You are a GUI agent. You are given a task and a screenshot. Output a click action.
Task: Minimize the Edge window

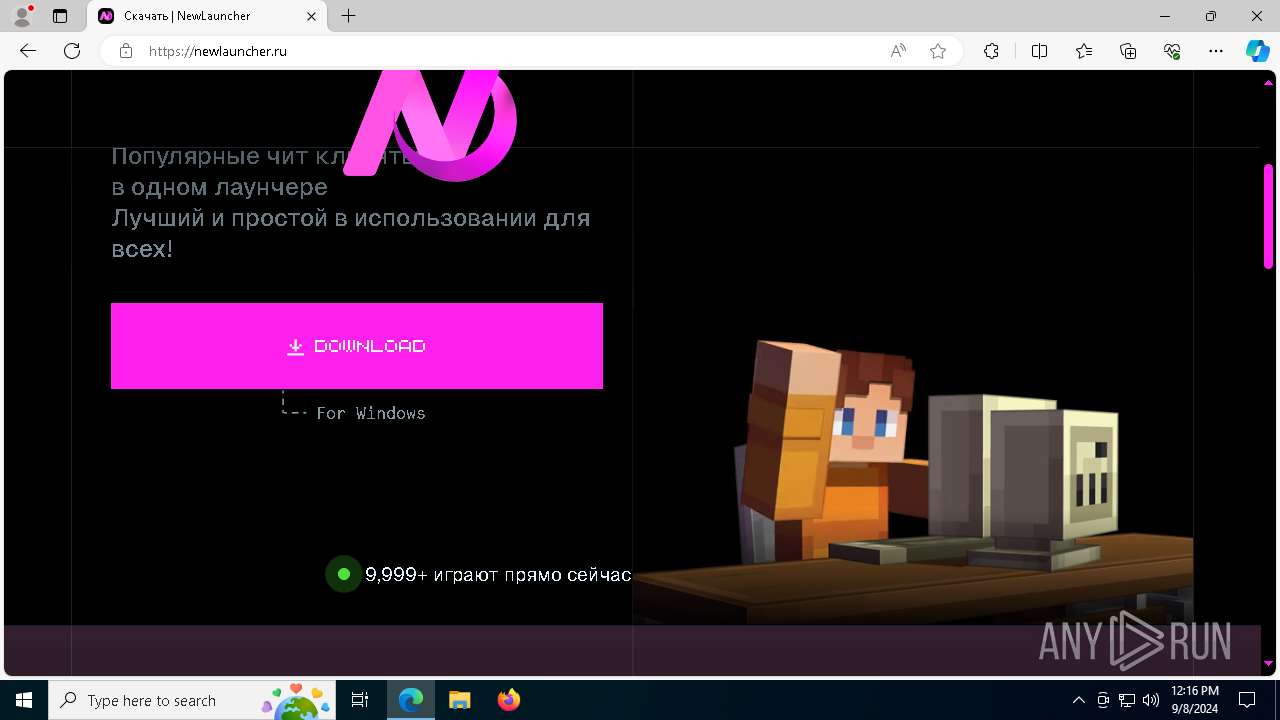click(1165, 16)
